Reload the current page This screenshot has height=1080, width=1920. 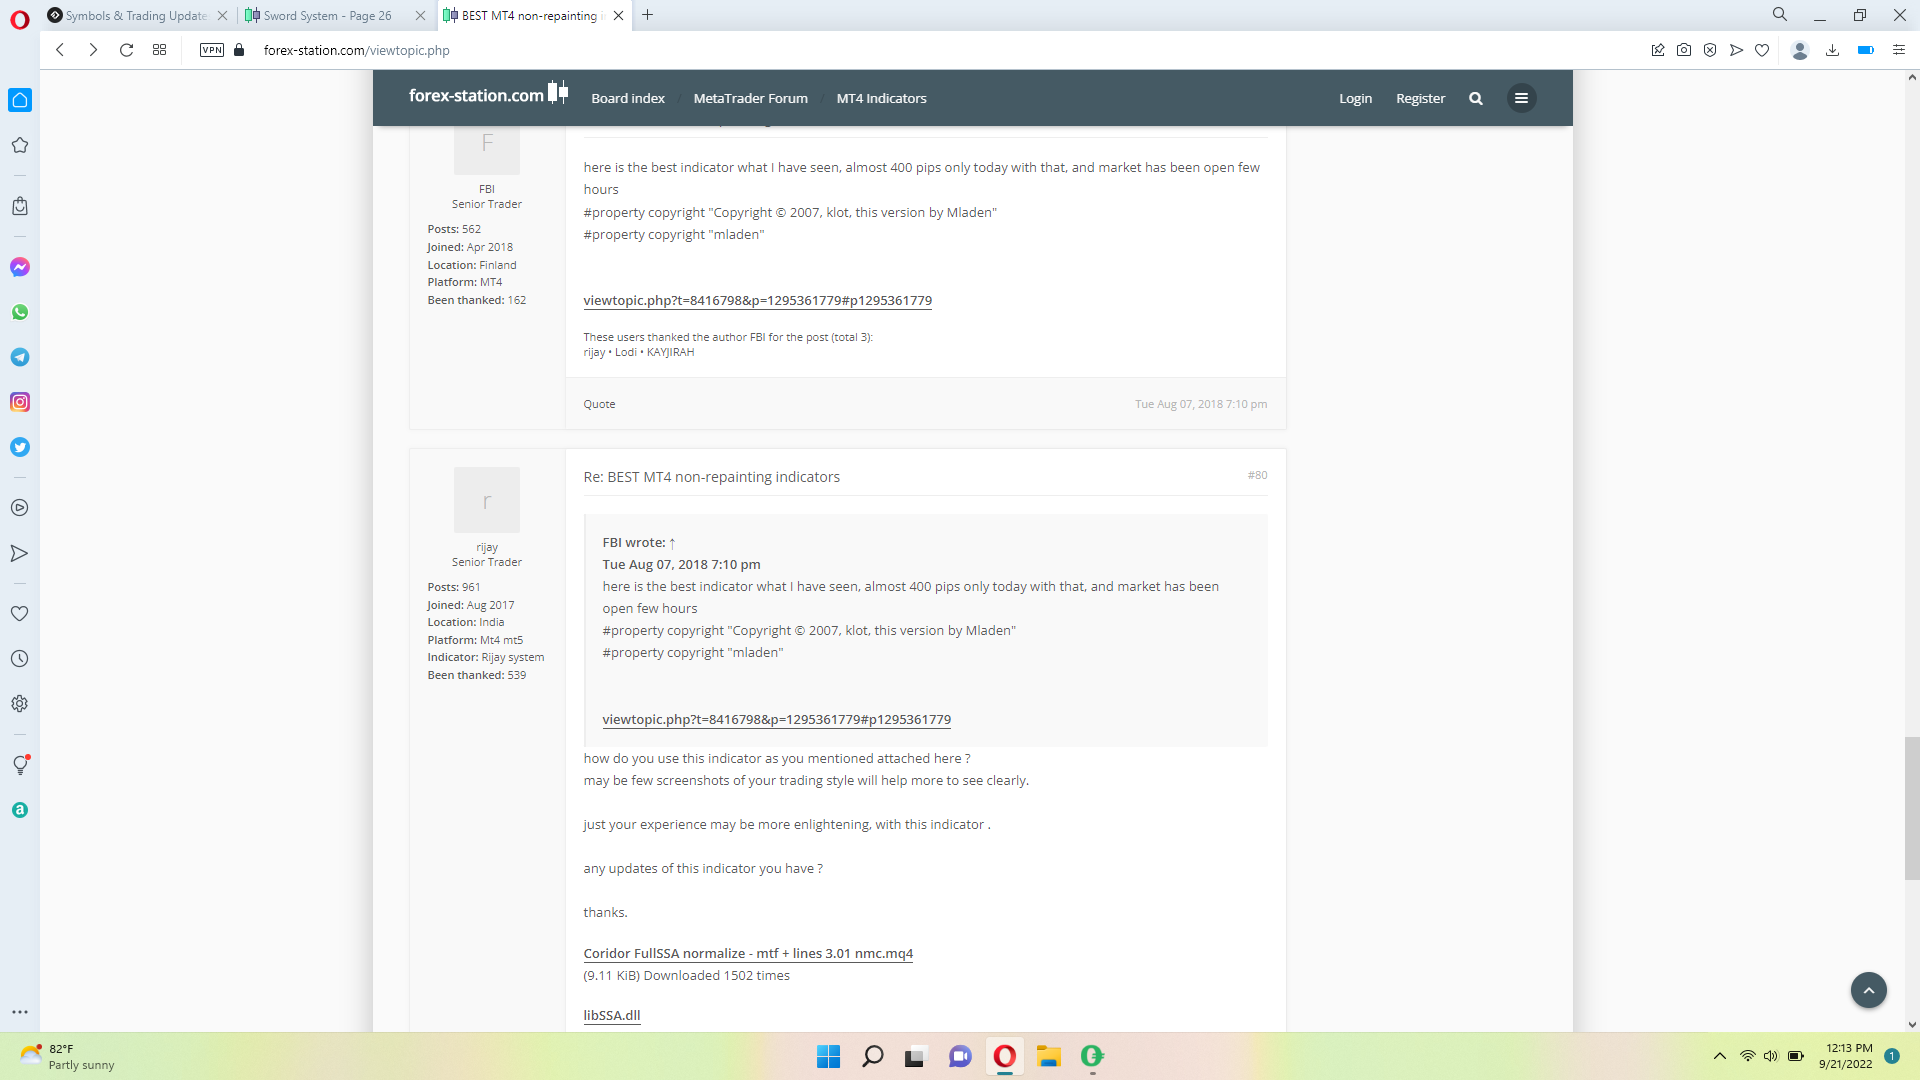pos(126,50)
